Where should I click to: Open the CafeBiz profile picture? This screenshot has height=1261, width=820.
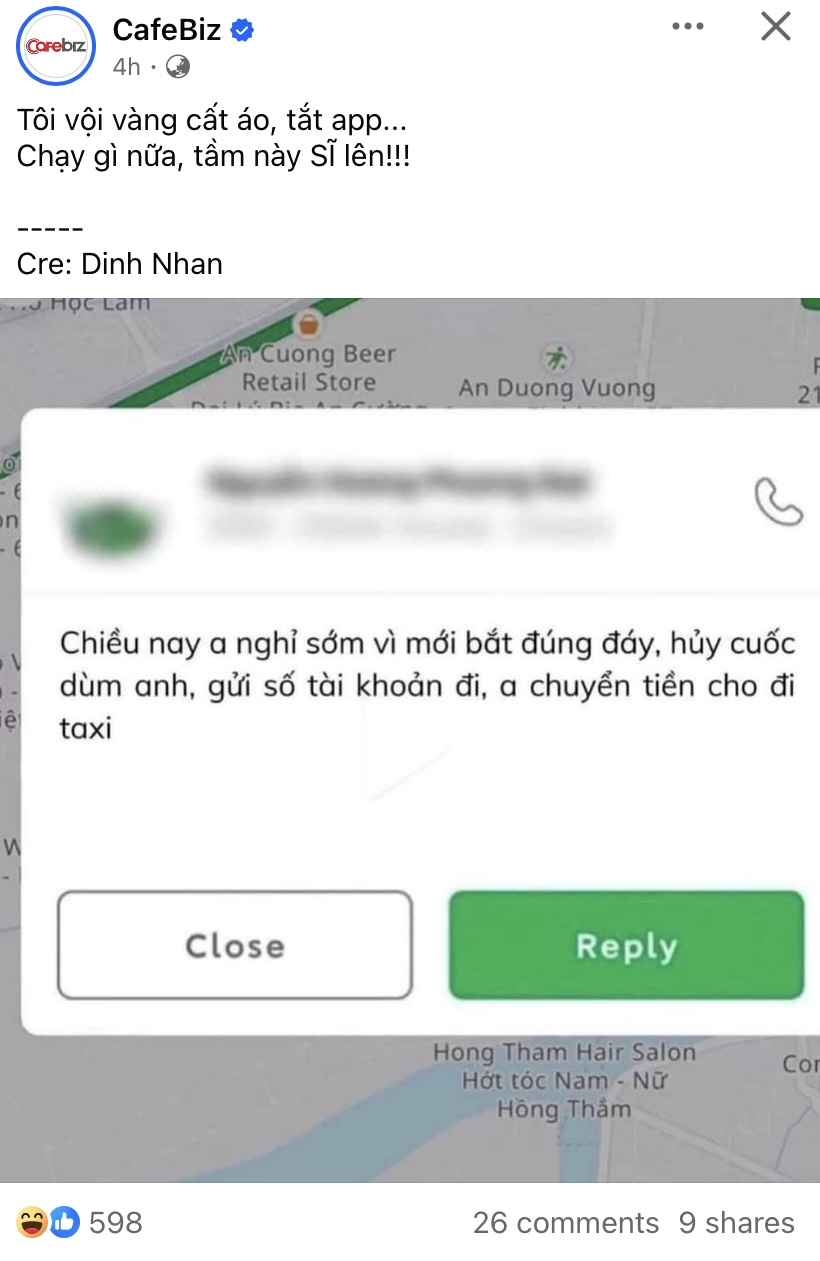point(56,46)
